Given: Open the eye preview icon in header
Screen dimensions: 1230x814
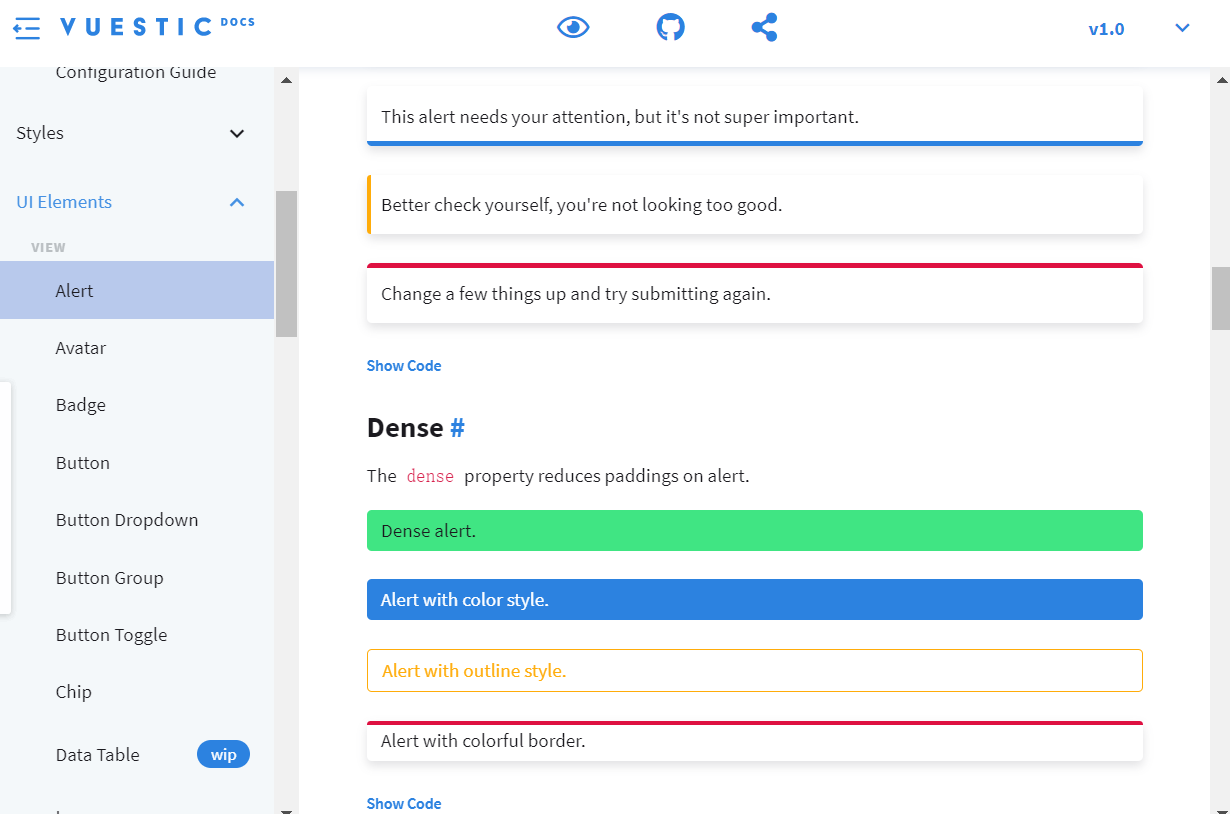Looking at the screenshot, I should click(573, 28).
